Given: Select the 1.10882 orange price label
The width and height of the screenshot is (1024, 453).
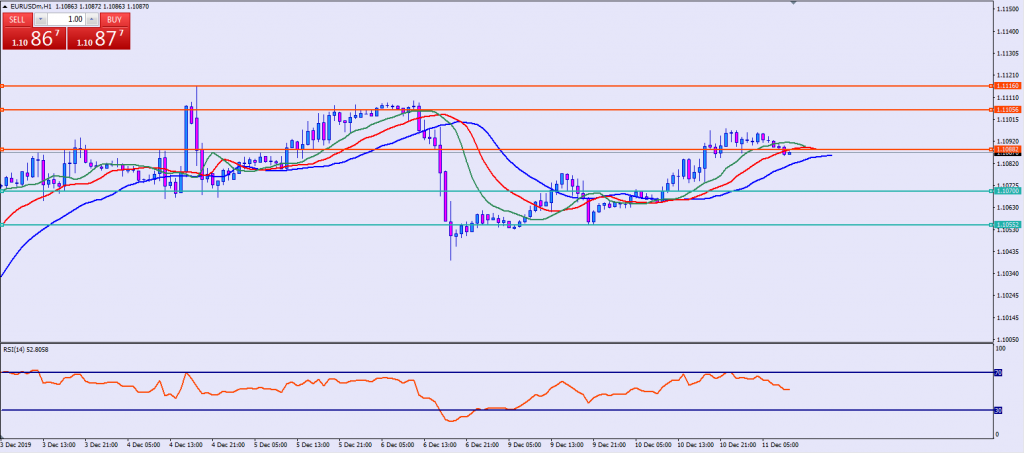Looking at the screenshot, I should tap(1007, 149).
